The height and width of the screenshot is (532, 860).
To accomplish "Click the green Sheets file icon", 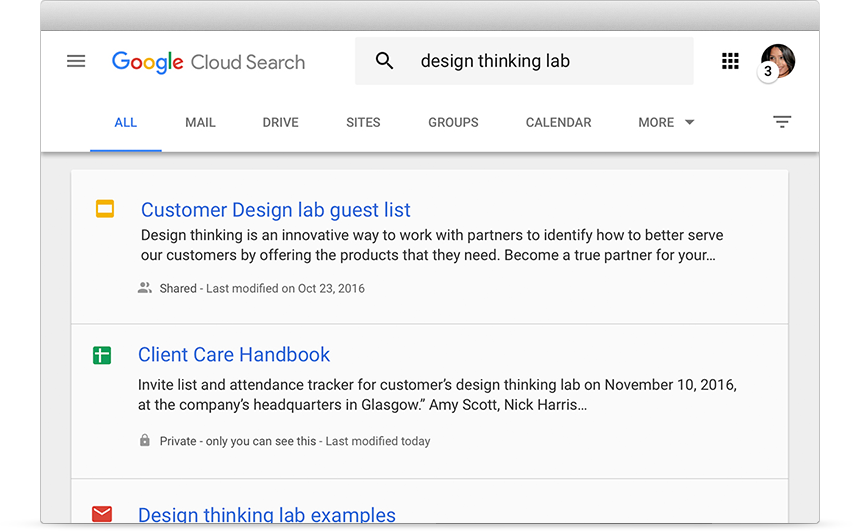I will pos(102,355).
